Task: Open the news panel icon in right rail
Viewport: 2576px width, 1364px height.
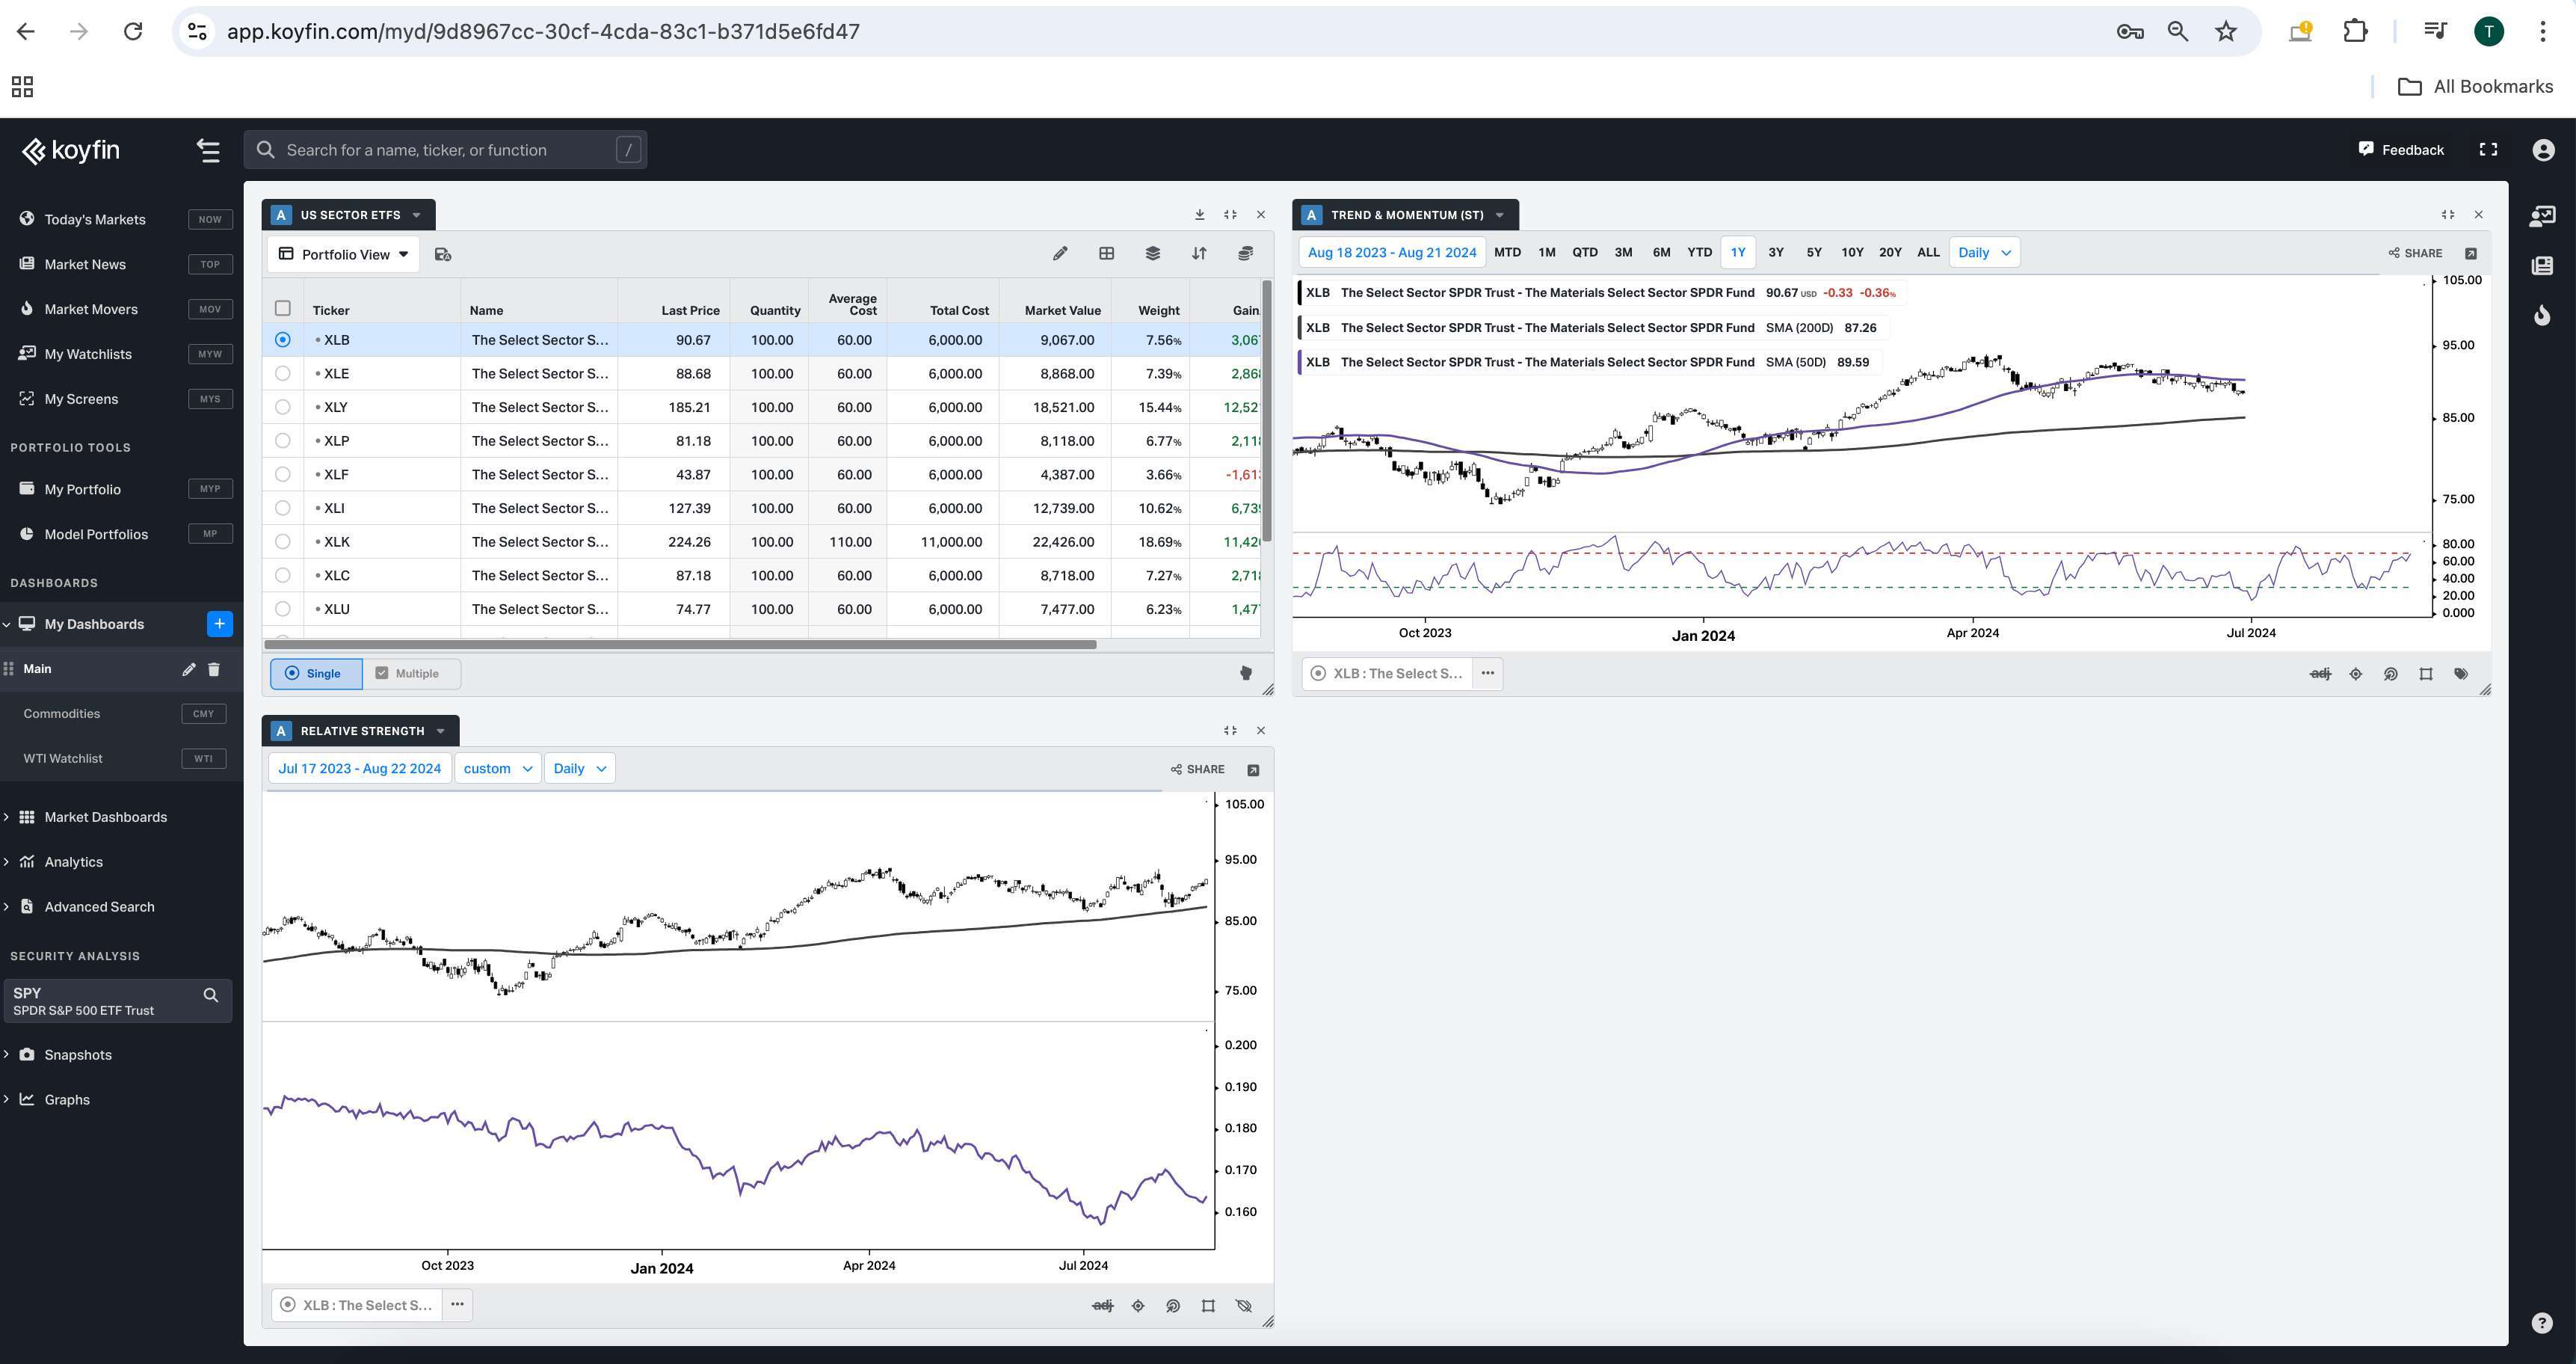Action: [2543, 266]
